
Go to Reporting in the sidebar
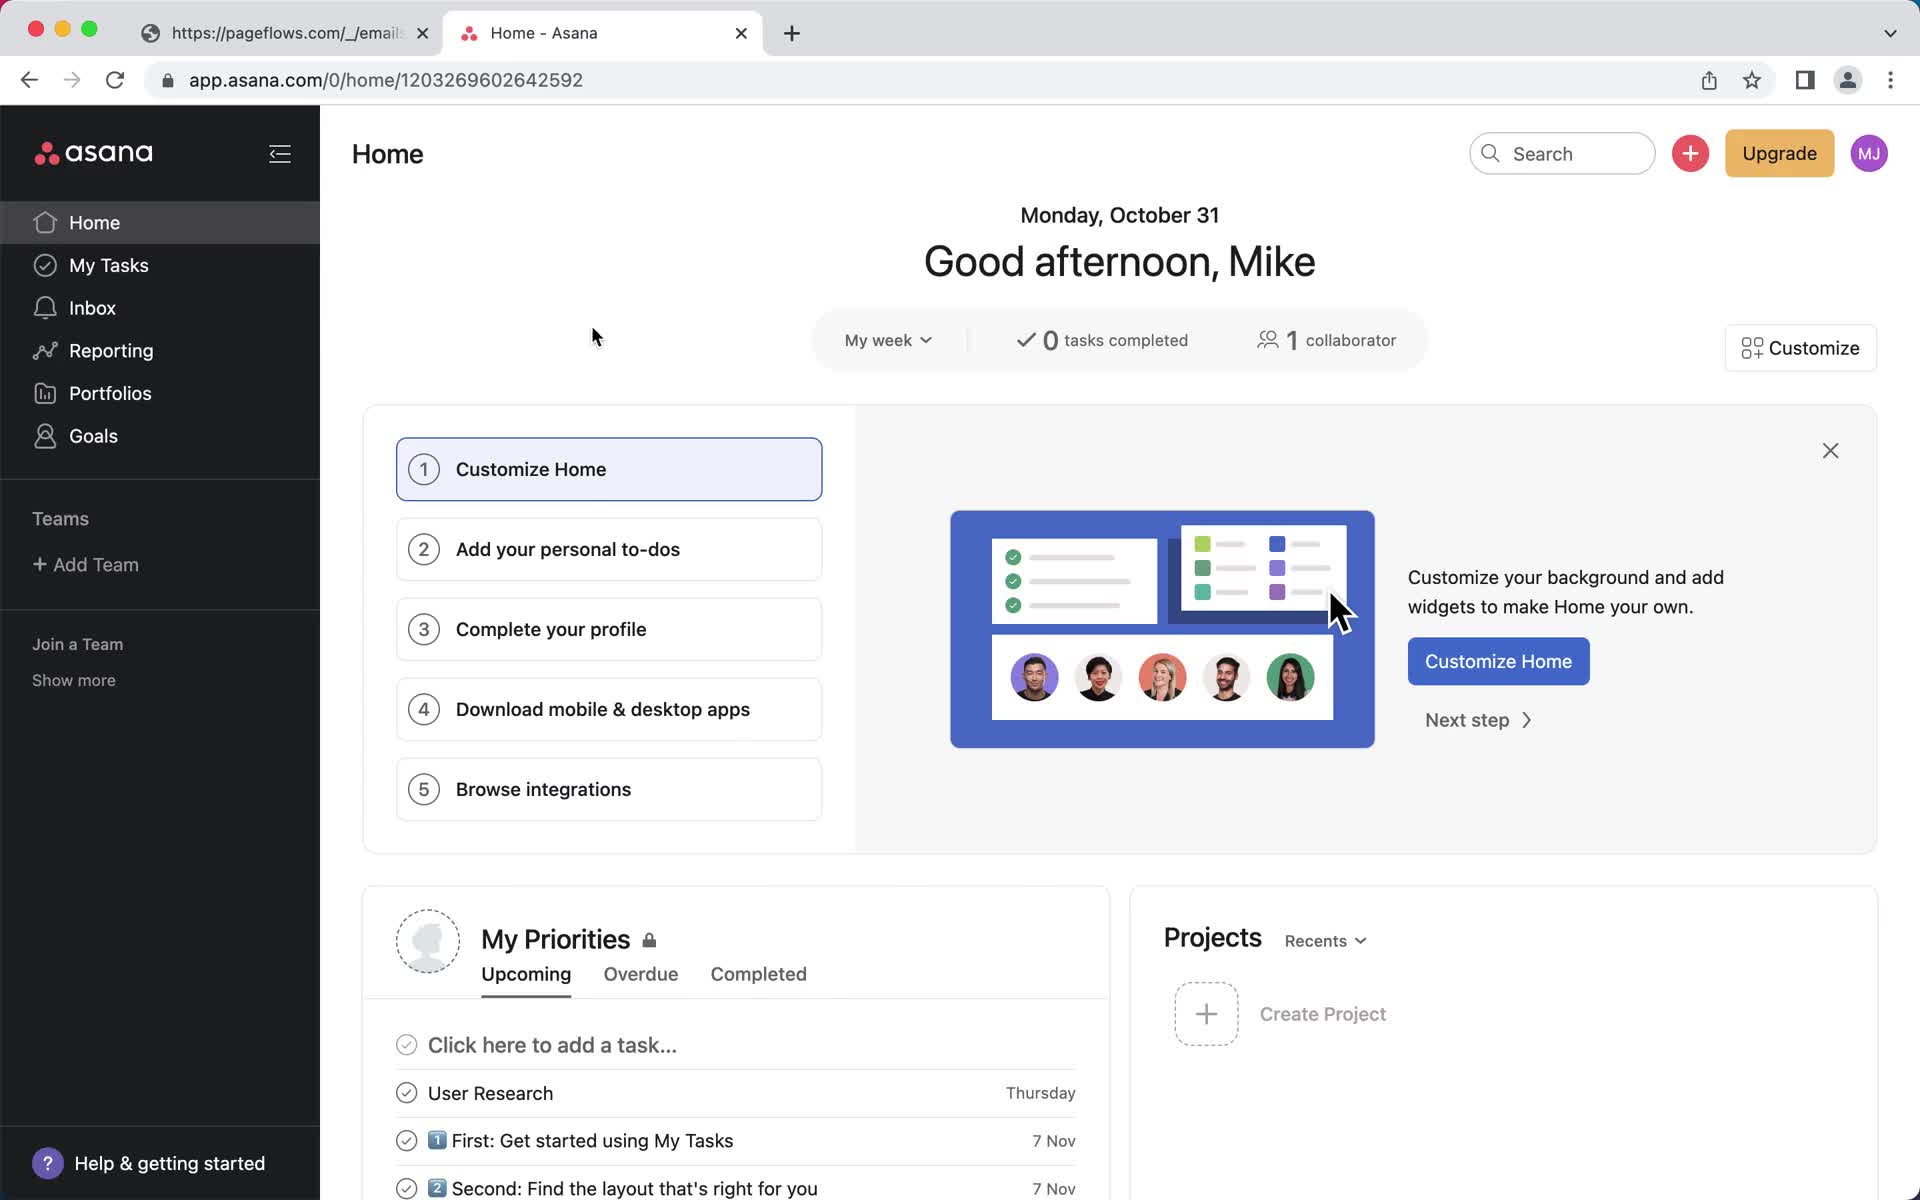160,351
